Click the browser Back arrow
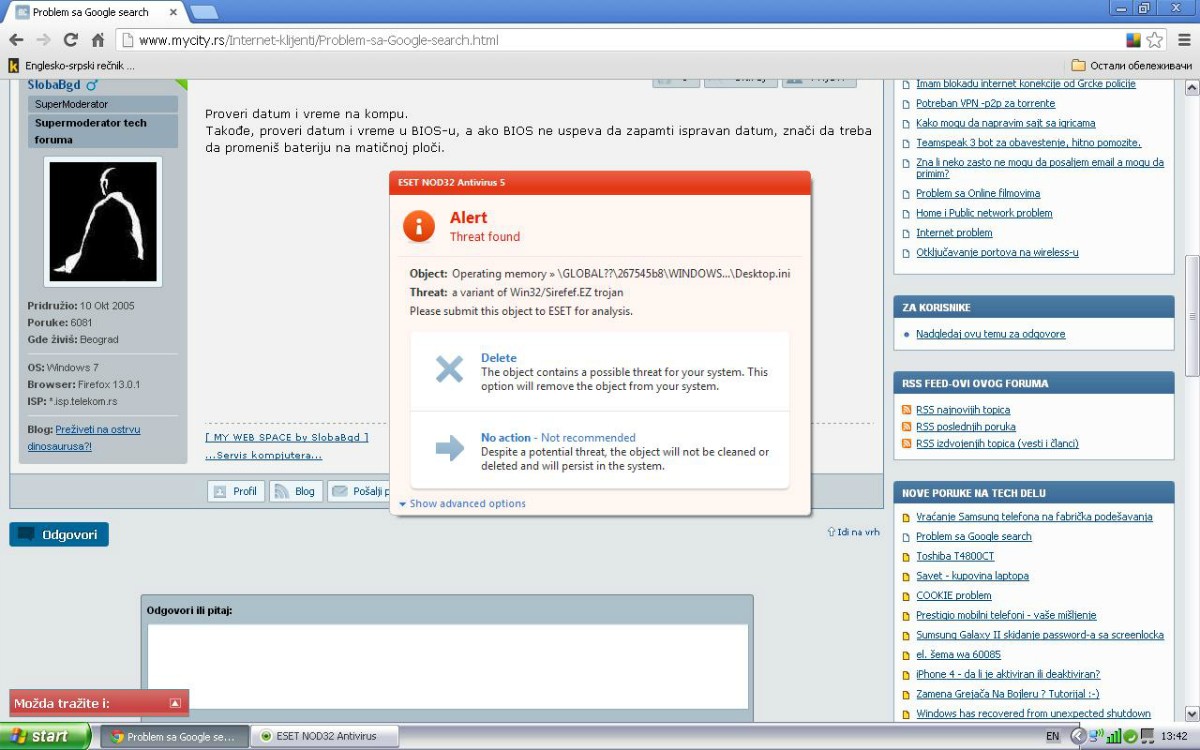 16,40
